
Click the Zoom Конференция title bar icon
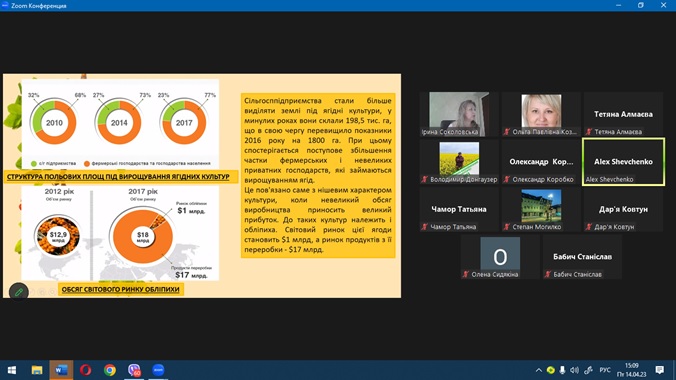pos(5,5)
